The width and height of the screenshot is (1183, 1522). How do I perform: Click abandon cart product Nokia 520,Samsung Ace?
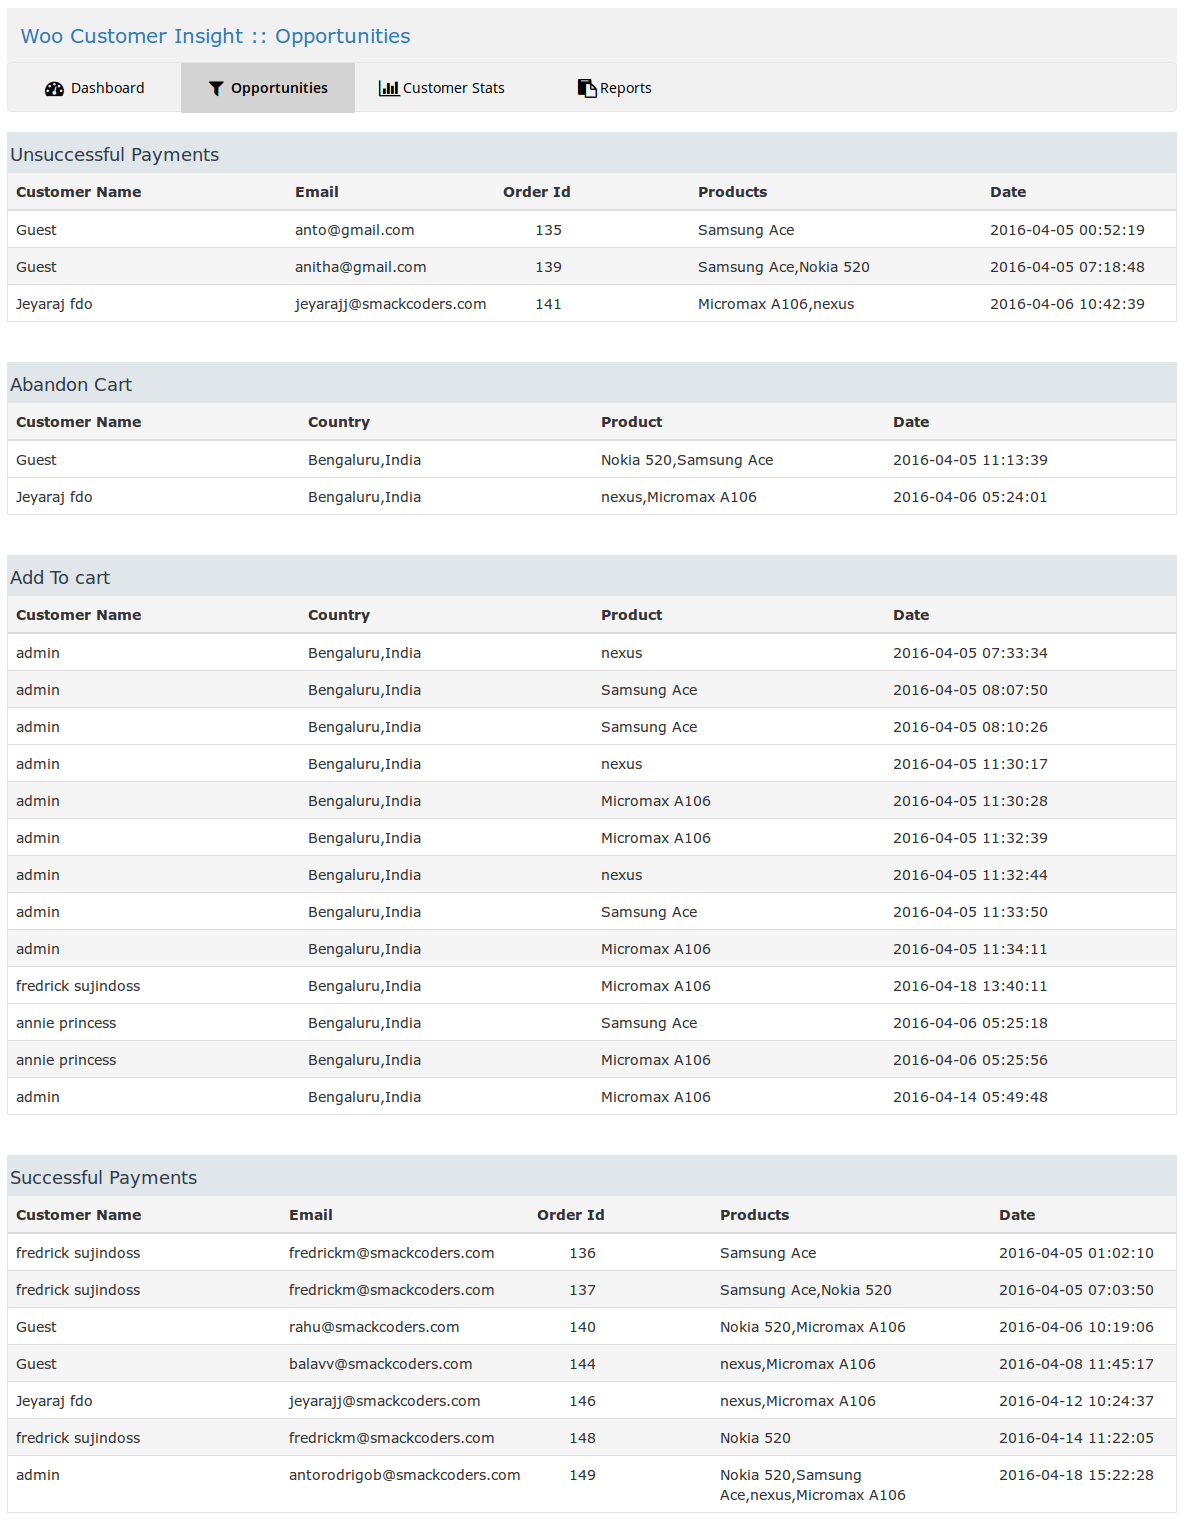click(687, 460)
